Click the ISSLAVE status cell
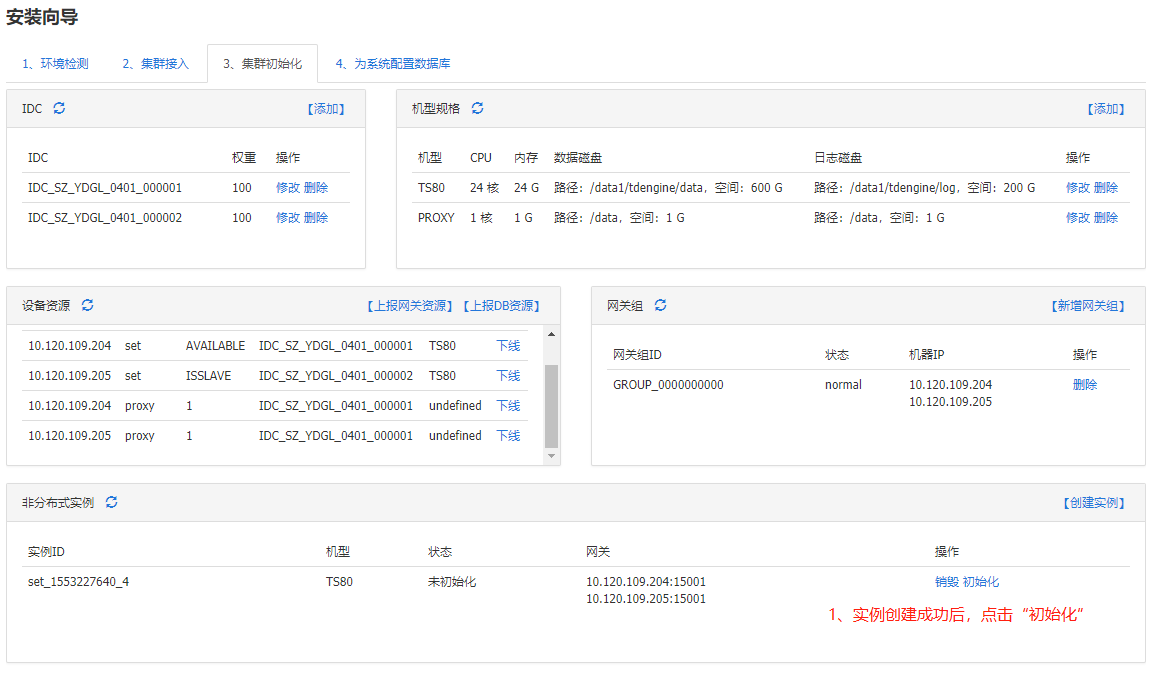Screen dimensions: 1157x682 click(x=209, y=376)
